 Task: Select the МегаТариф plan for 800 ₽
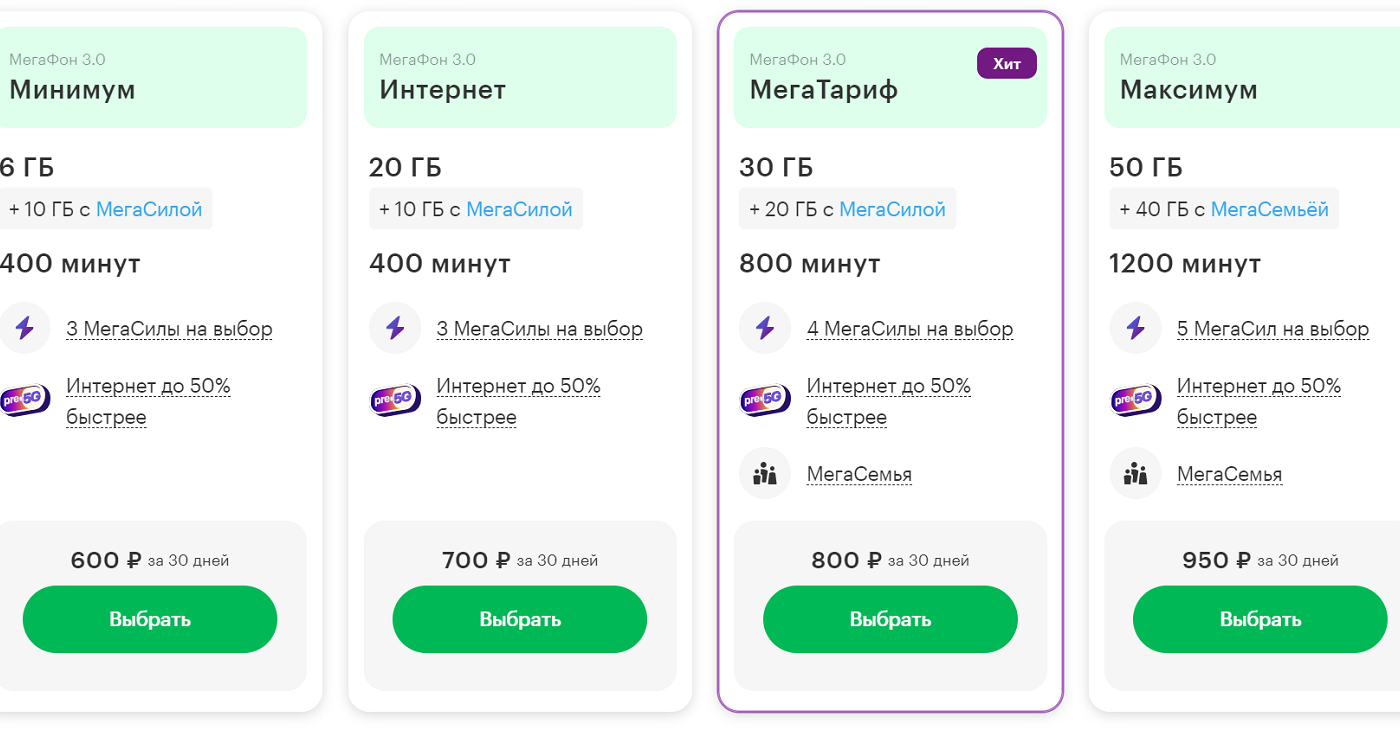coord(890,619)
